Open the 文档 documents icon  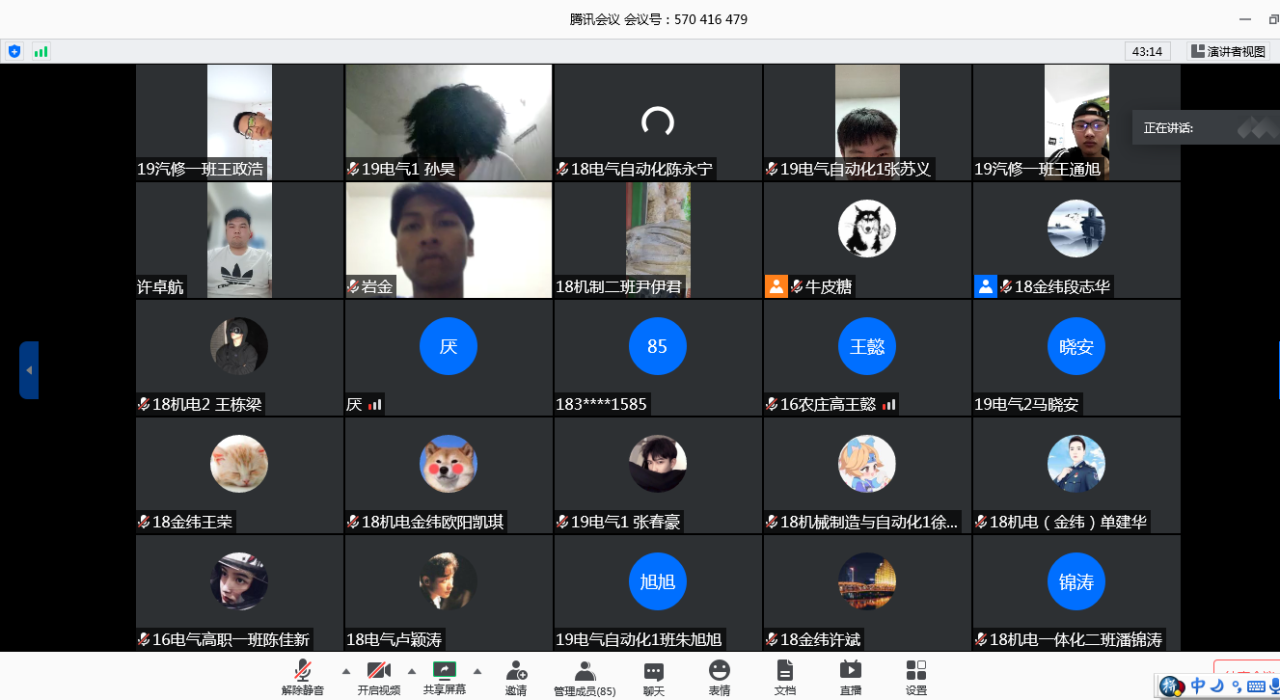[785, 677]
